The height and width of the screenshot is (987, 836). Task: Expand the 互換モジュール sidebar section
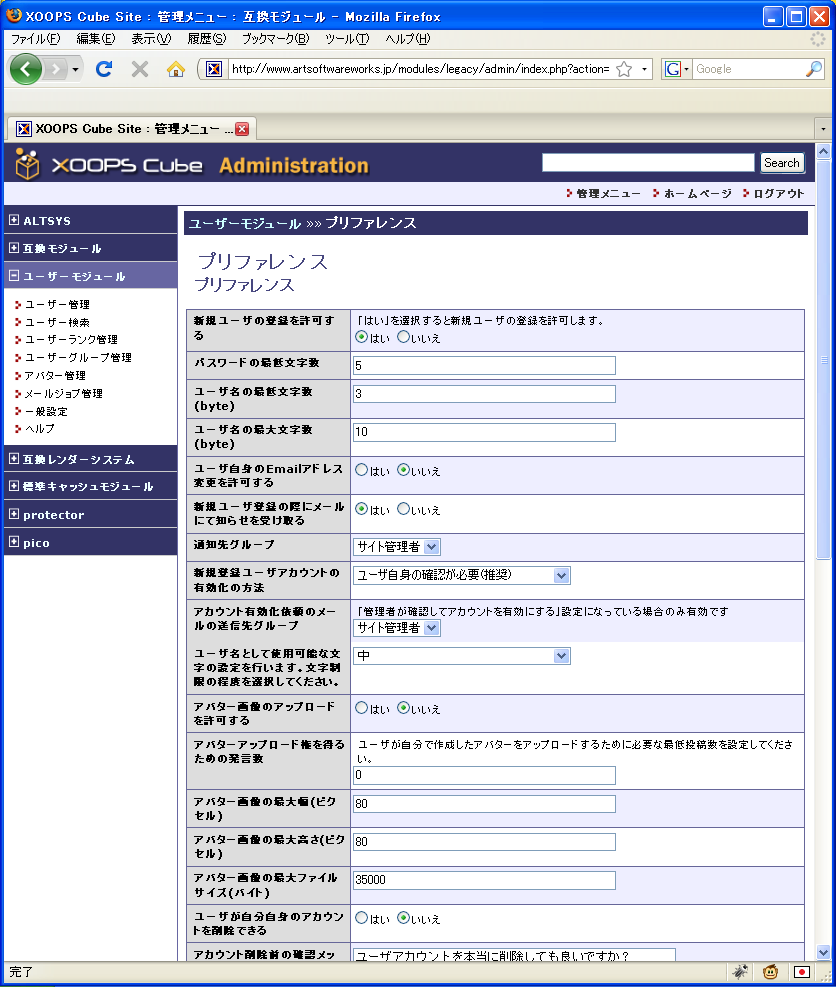point(14,247)
